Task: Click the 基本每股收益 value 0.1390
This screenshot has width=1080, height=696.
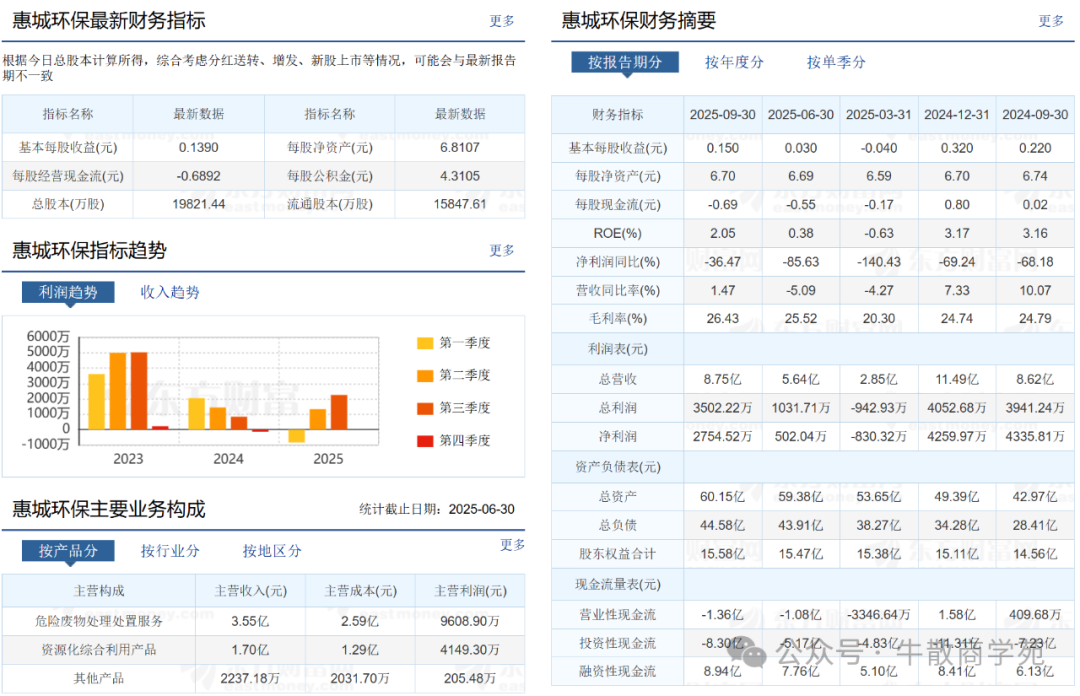Action: pyautogui.click(x=198, y=147)
